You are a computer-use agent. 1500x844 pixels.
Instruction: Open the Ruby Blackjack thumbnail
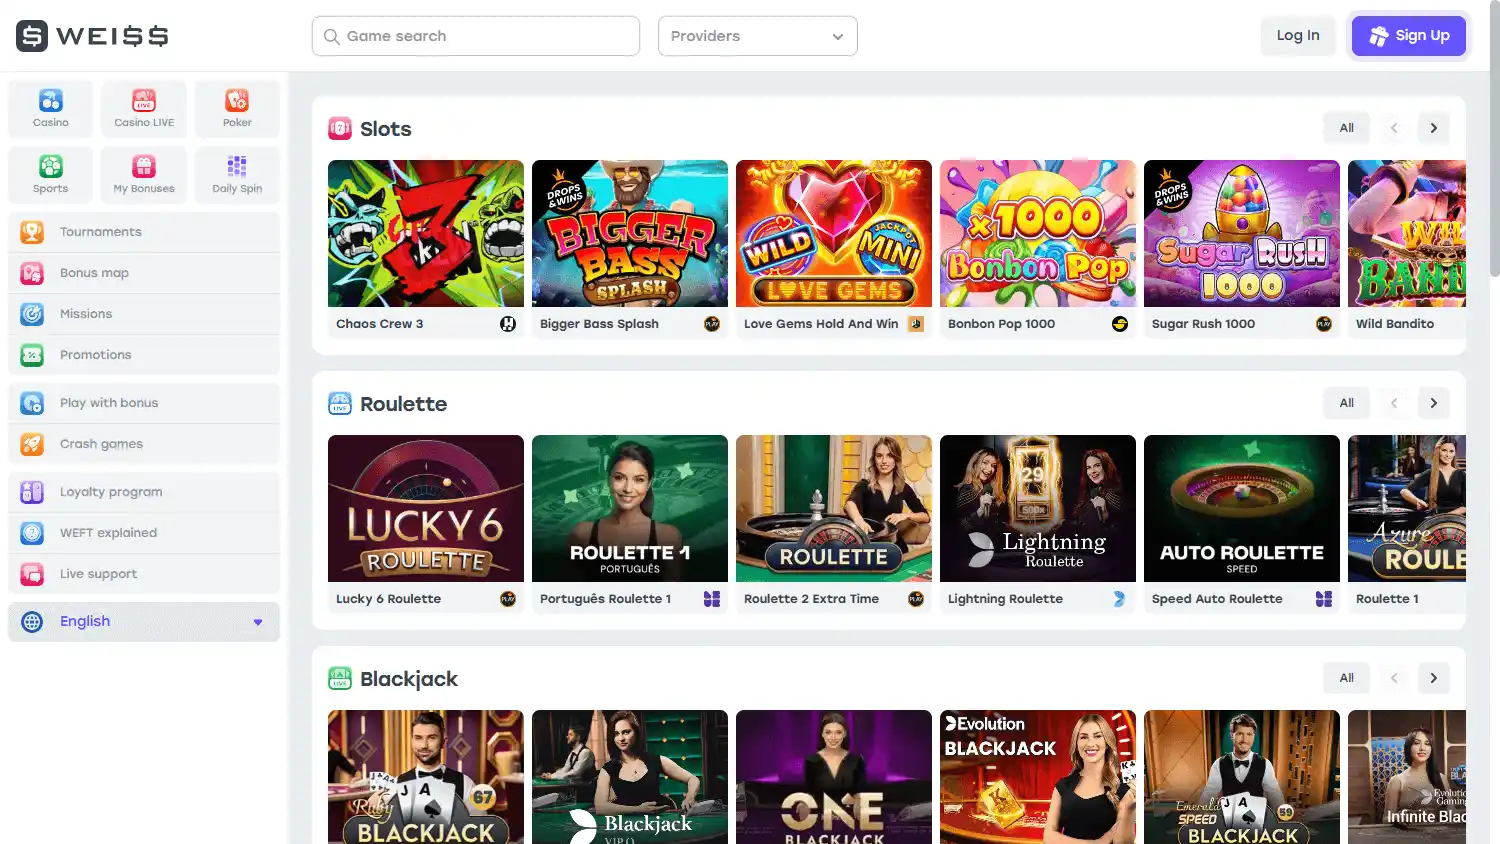point(426,777)
